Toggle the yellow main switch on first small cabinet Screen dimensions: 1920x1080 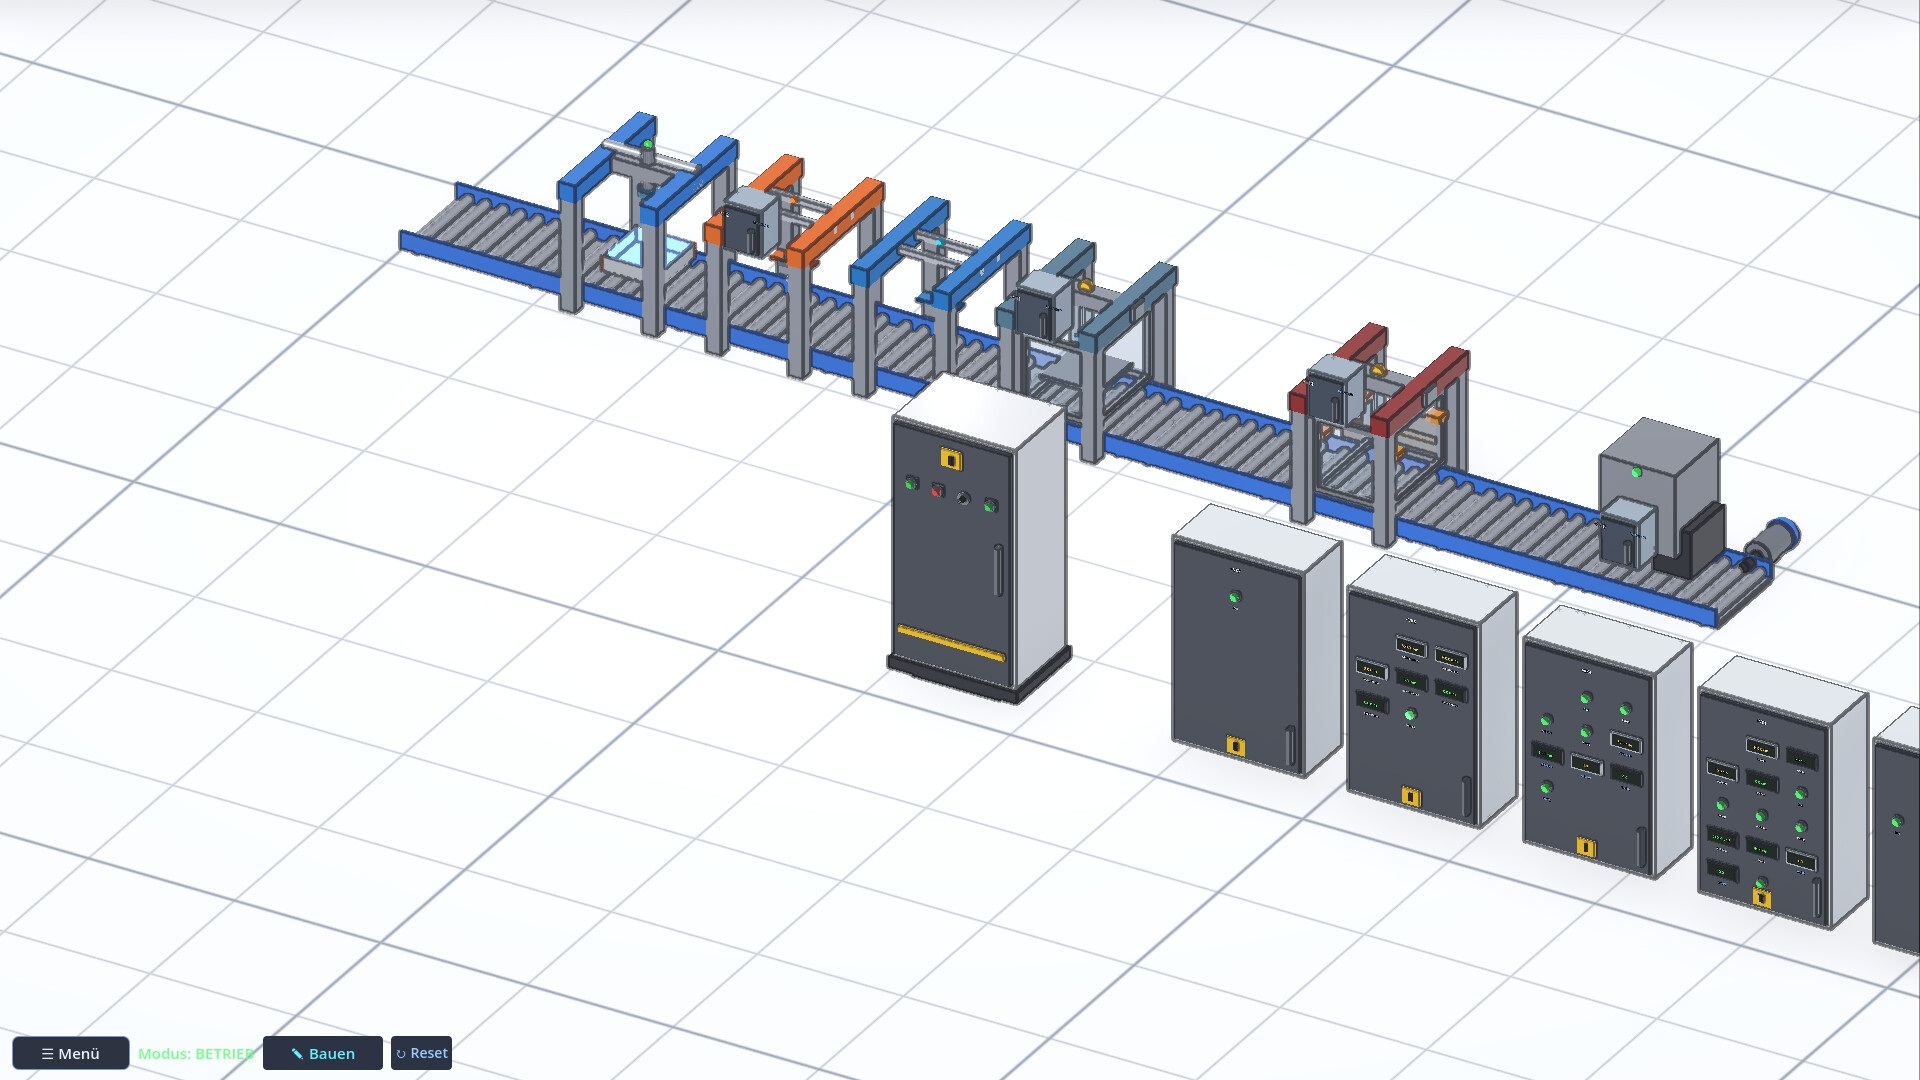coord(1236,746)
